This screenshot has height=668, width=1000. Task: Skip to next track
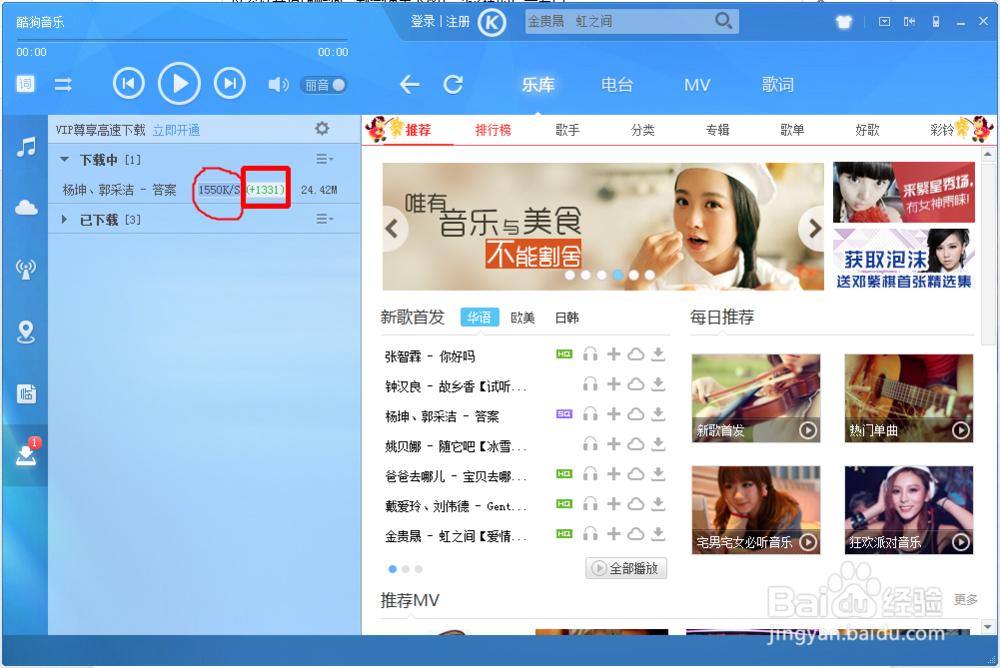point(230,84)
